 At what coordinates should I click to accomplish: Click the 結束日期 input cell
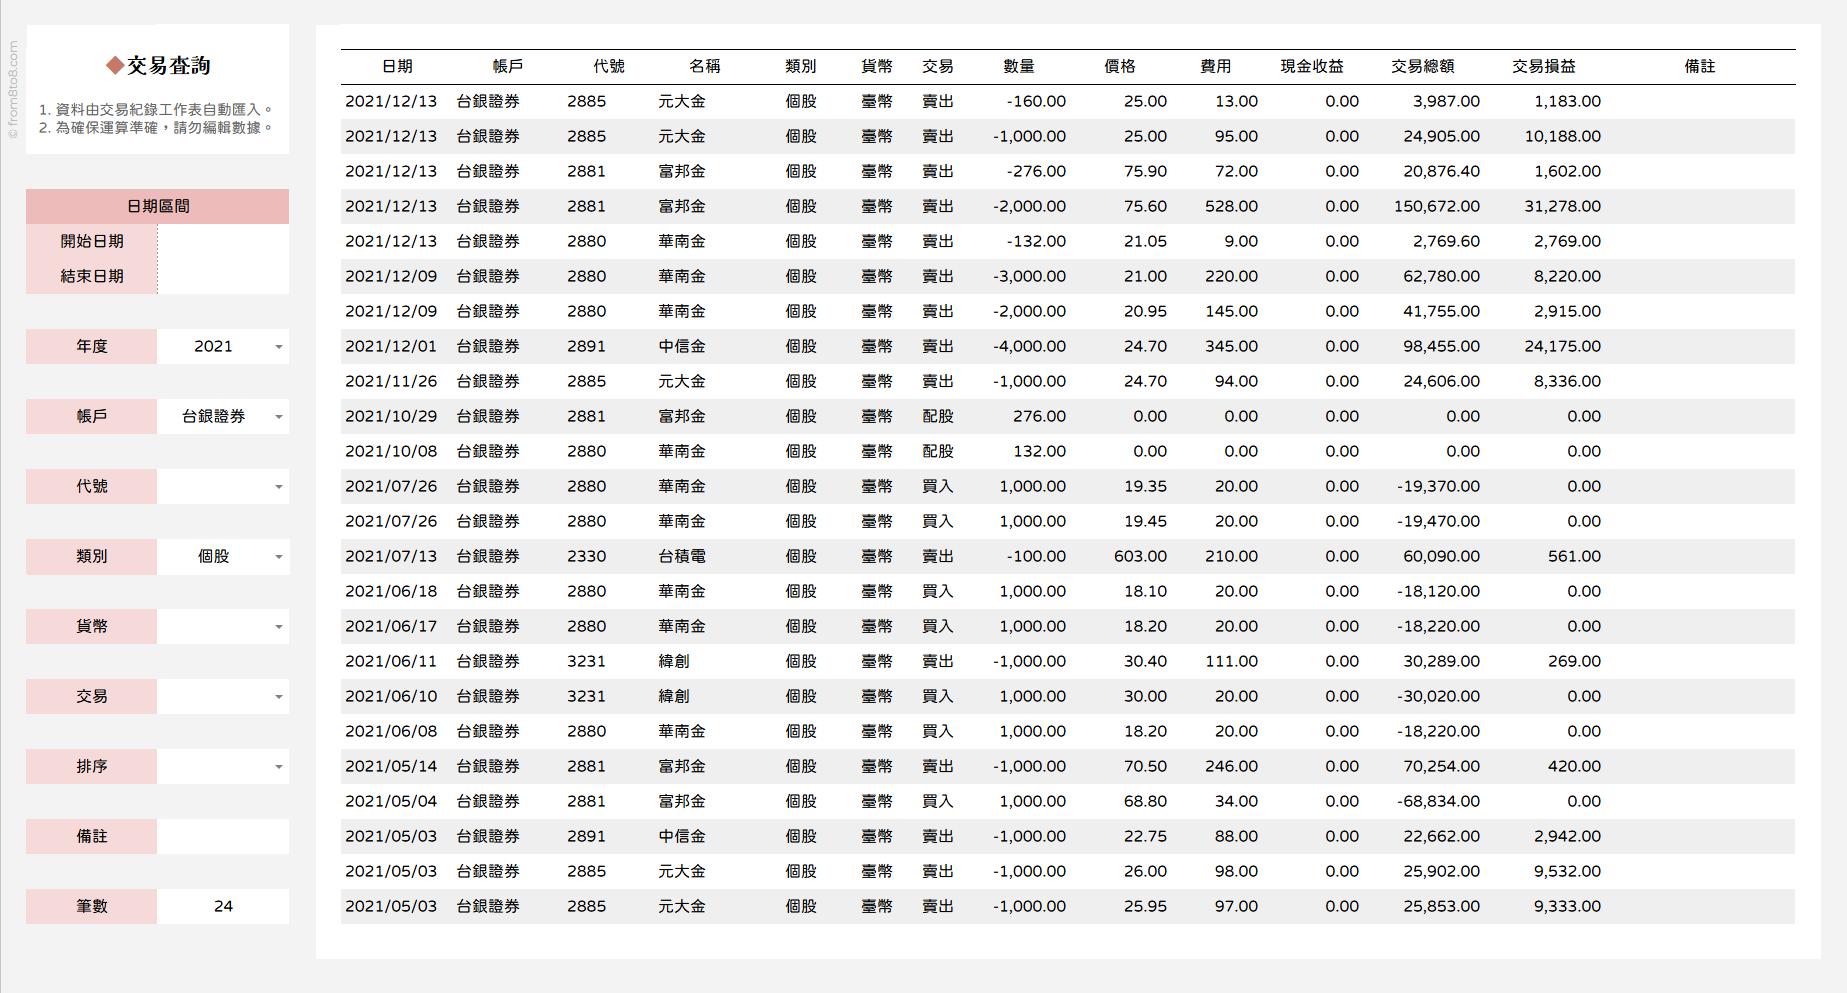pos(222,276)
